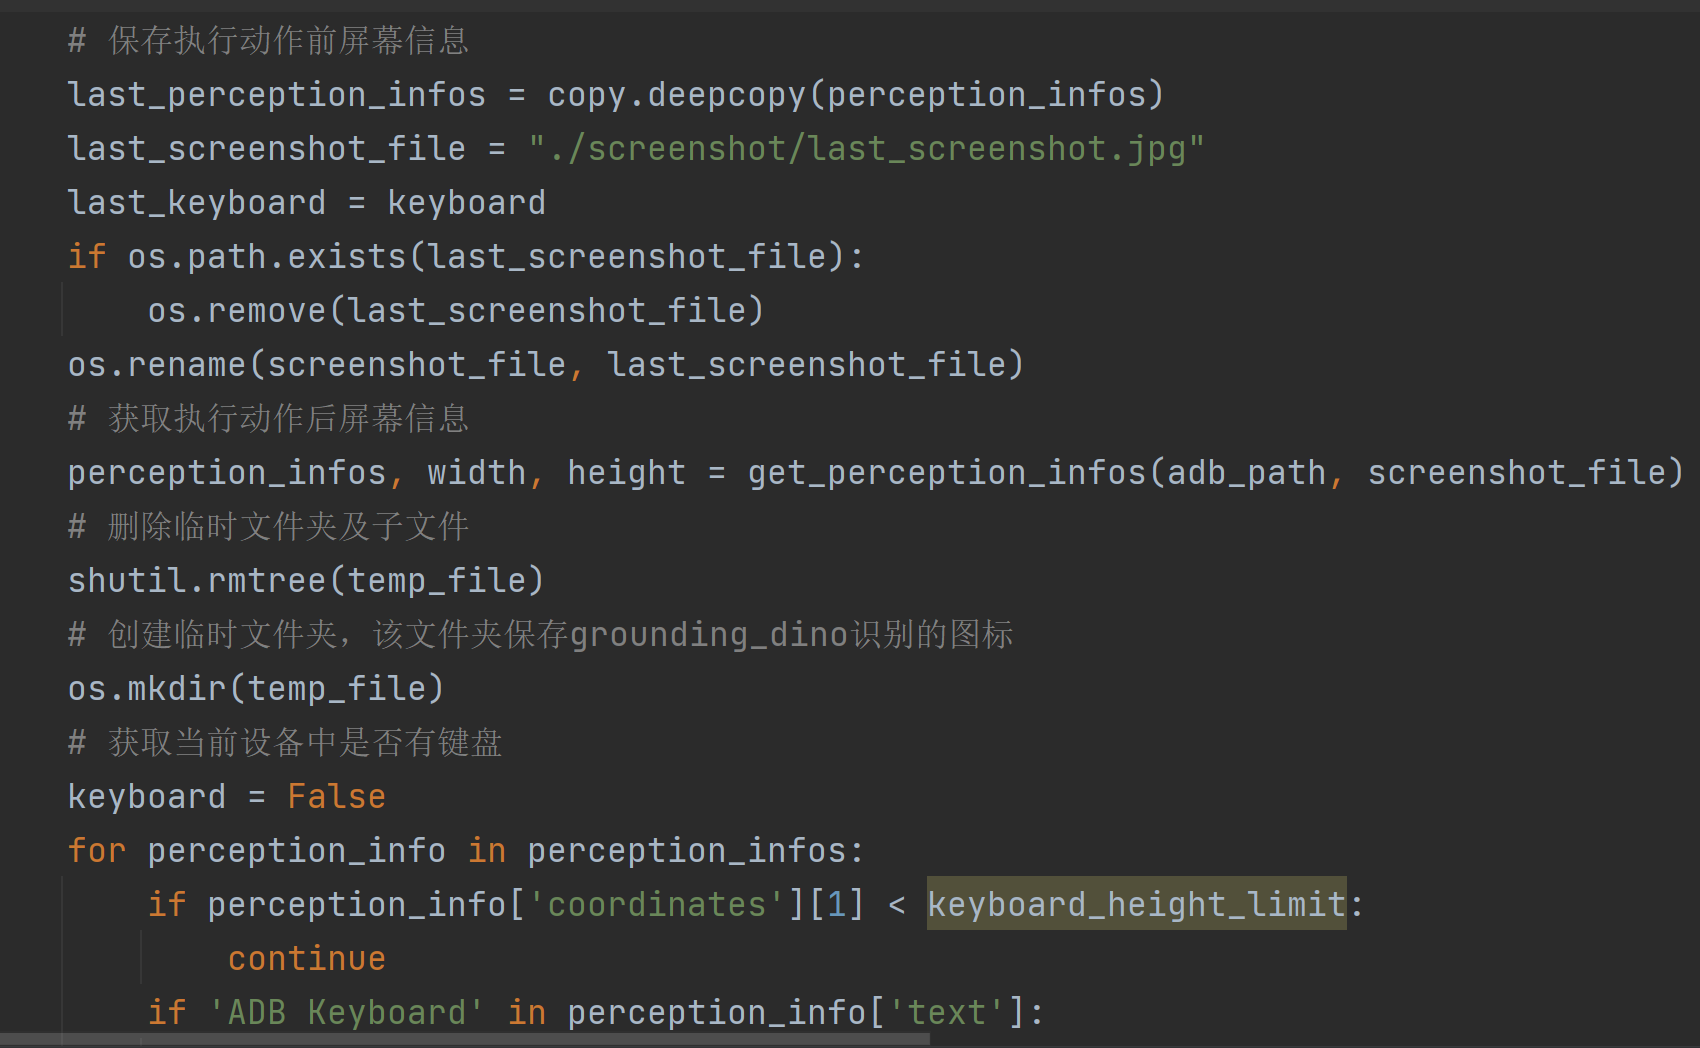Click the 'text' dictionary key
1700x1048 pixels.
click(946, 1012)
